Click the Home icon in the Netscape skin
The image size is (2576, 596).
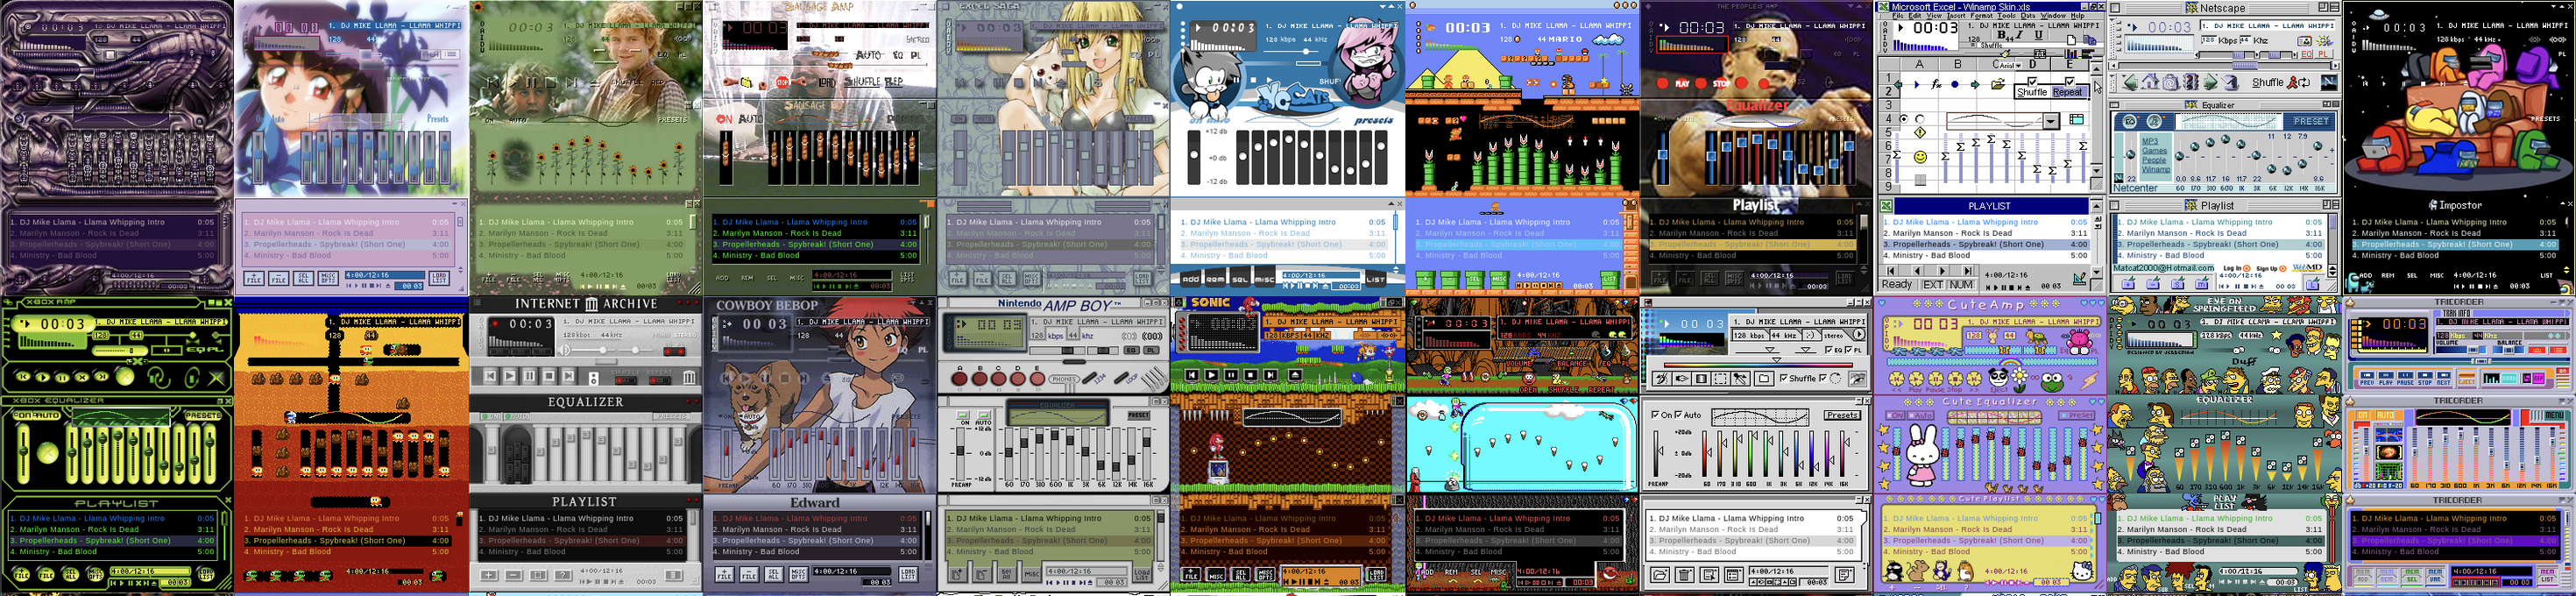[x=2151, y=82]
